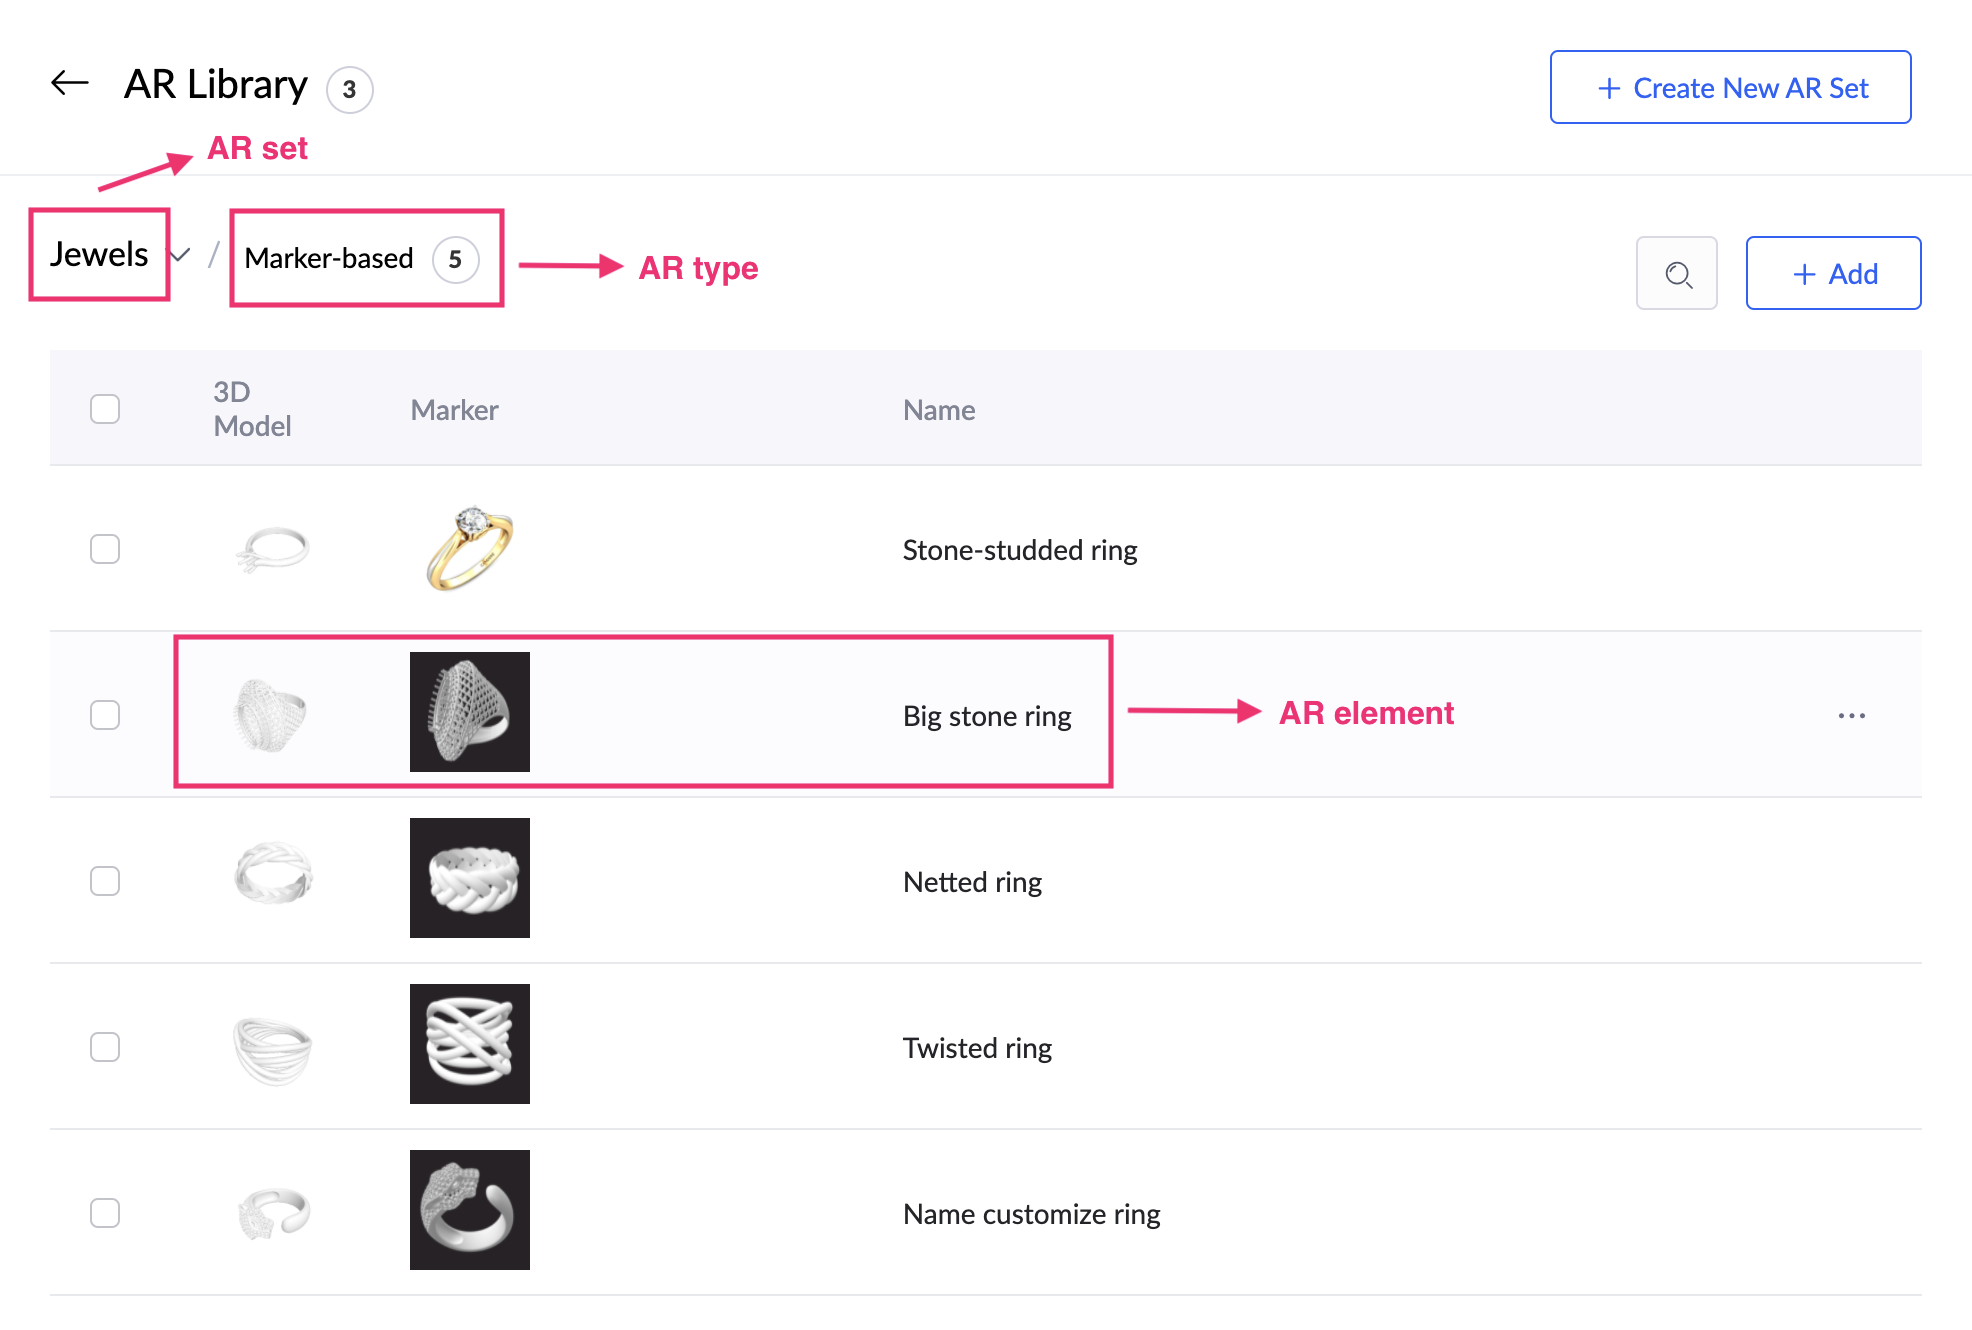View Netted ring 3D model preview
The image size is (1972, 1330).
(x=273, y=873)
